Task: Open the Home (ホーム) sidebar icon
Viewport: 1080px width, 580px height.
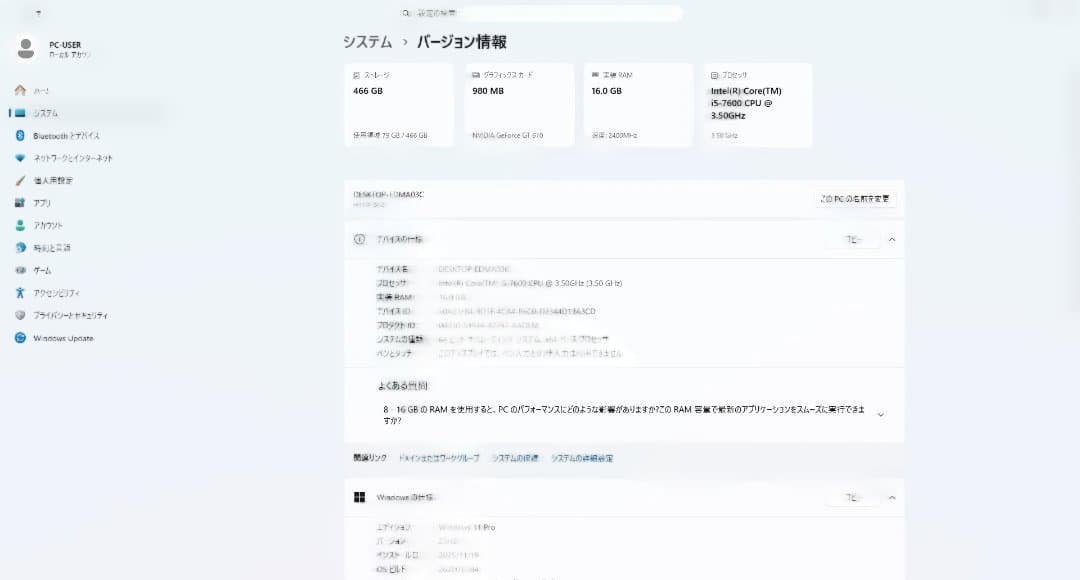Action: pos(20,90)
